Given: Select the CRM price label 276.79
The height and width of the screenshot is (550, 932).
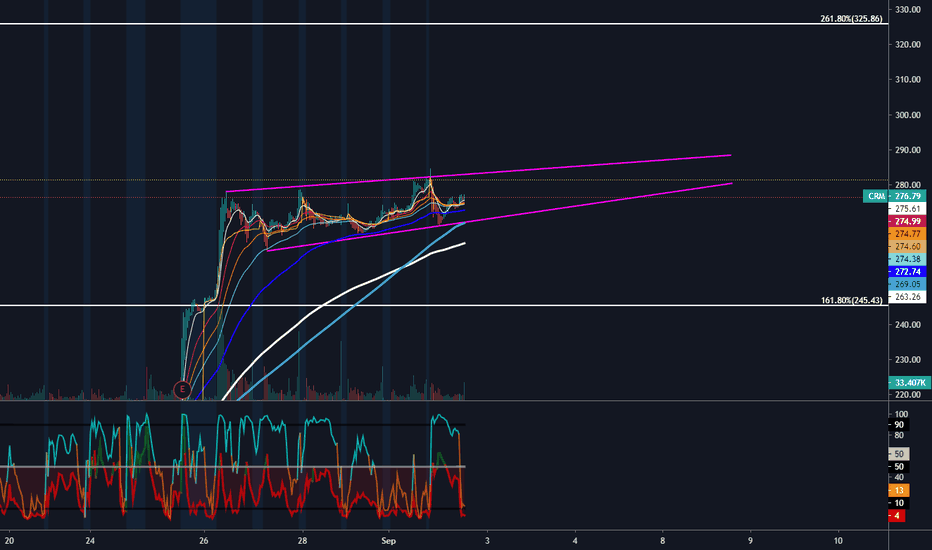Looking at the screenshot, I should (x=893, y=196).
